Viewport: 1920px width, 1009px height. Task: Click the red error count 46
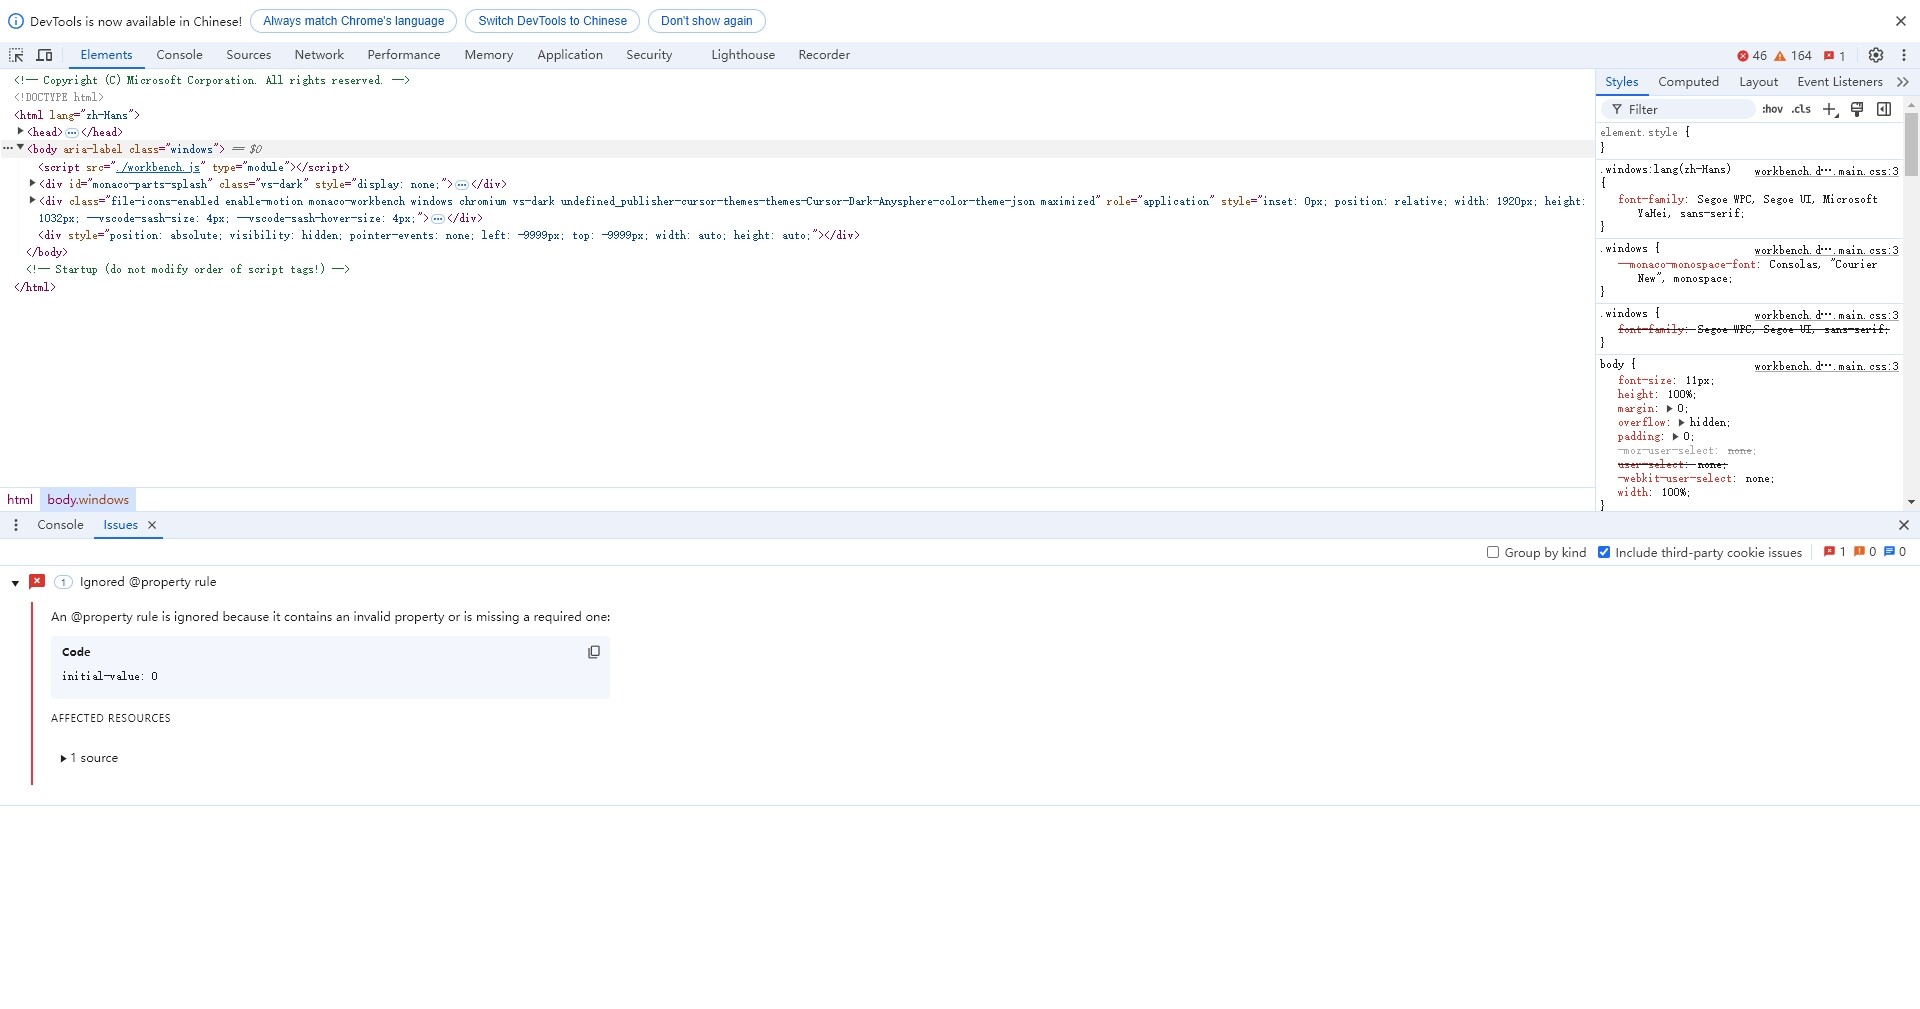pyautogui.click(x=1752, y=56)
